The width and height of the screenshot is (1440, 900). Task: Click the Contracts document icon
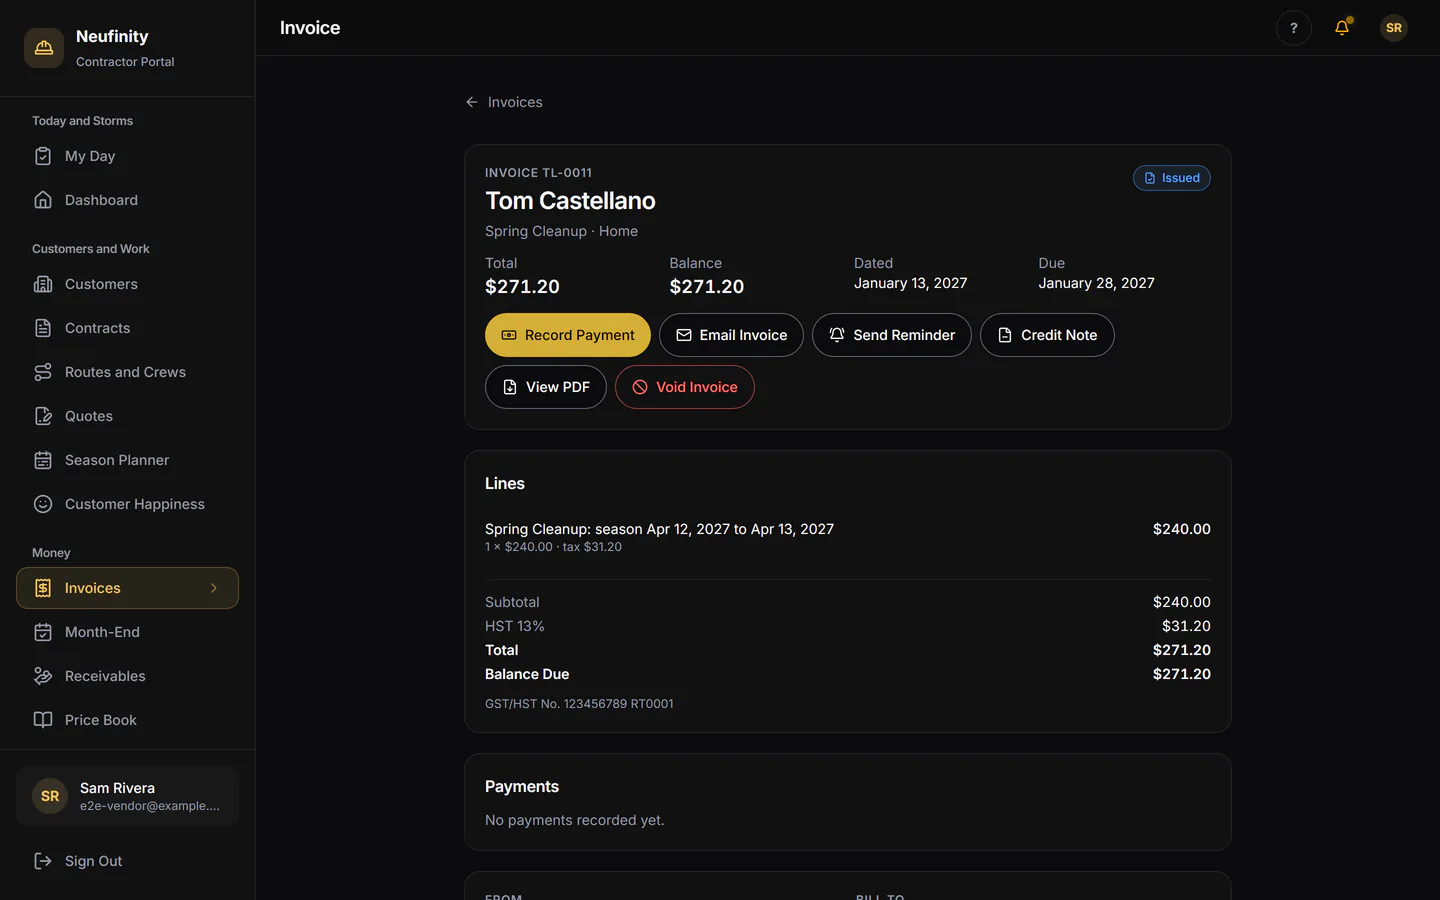[43, 328]
